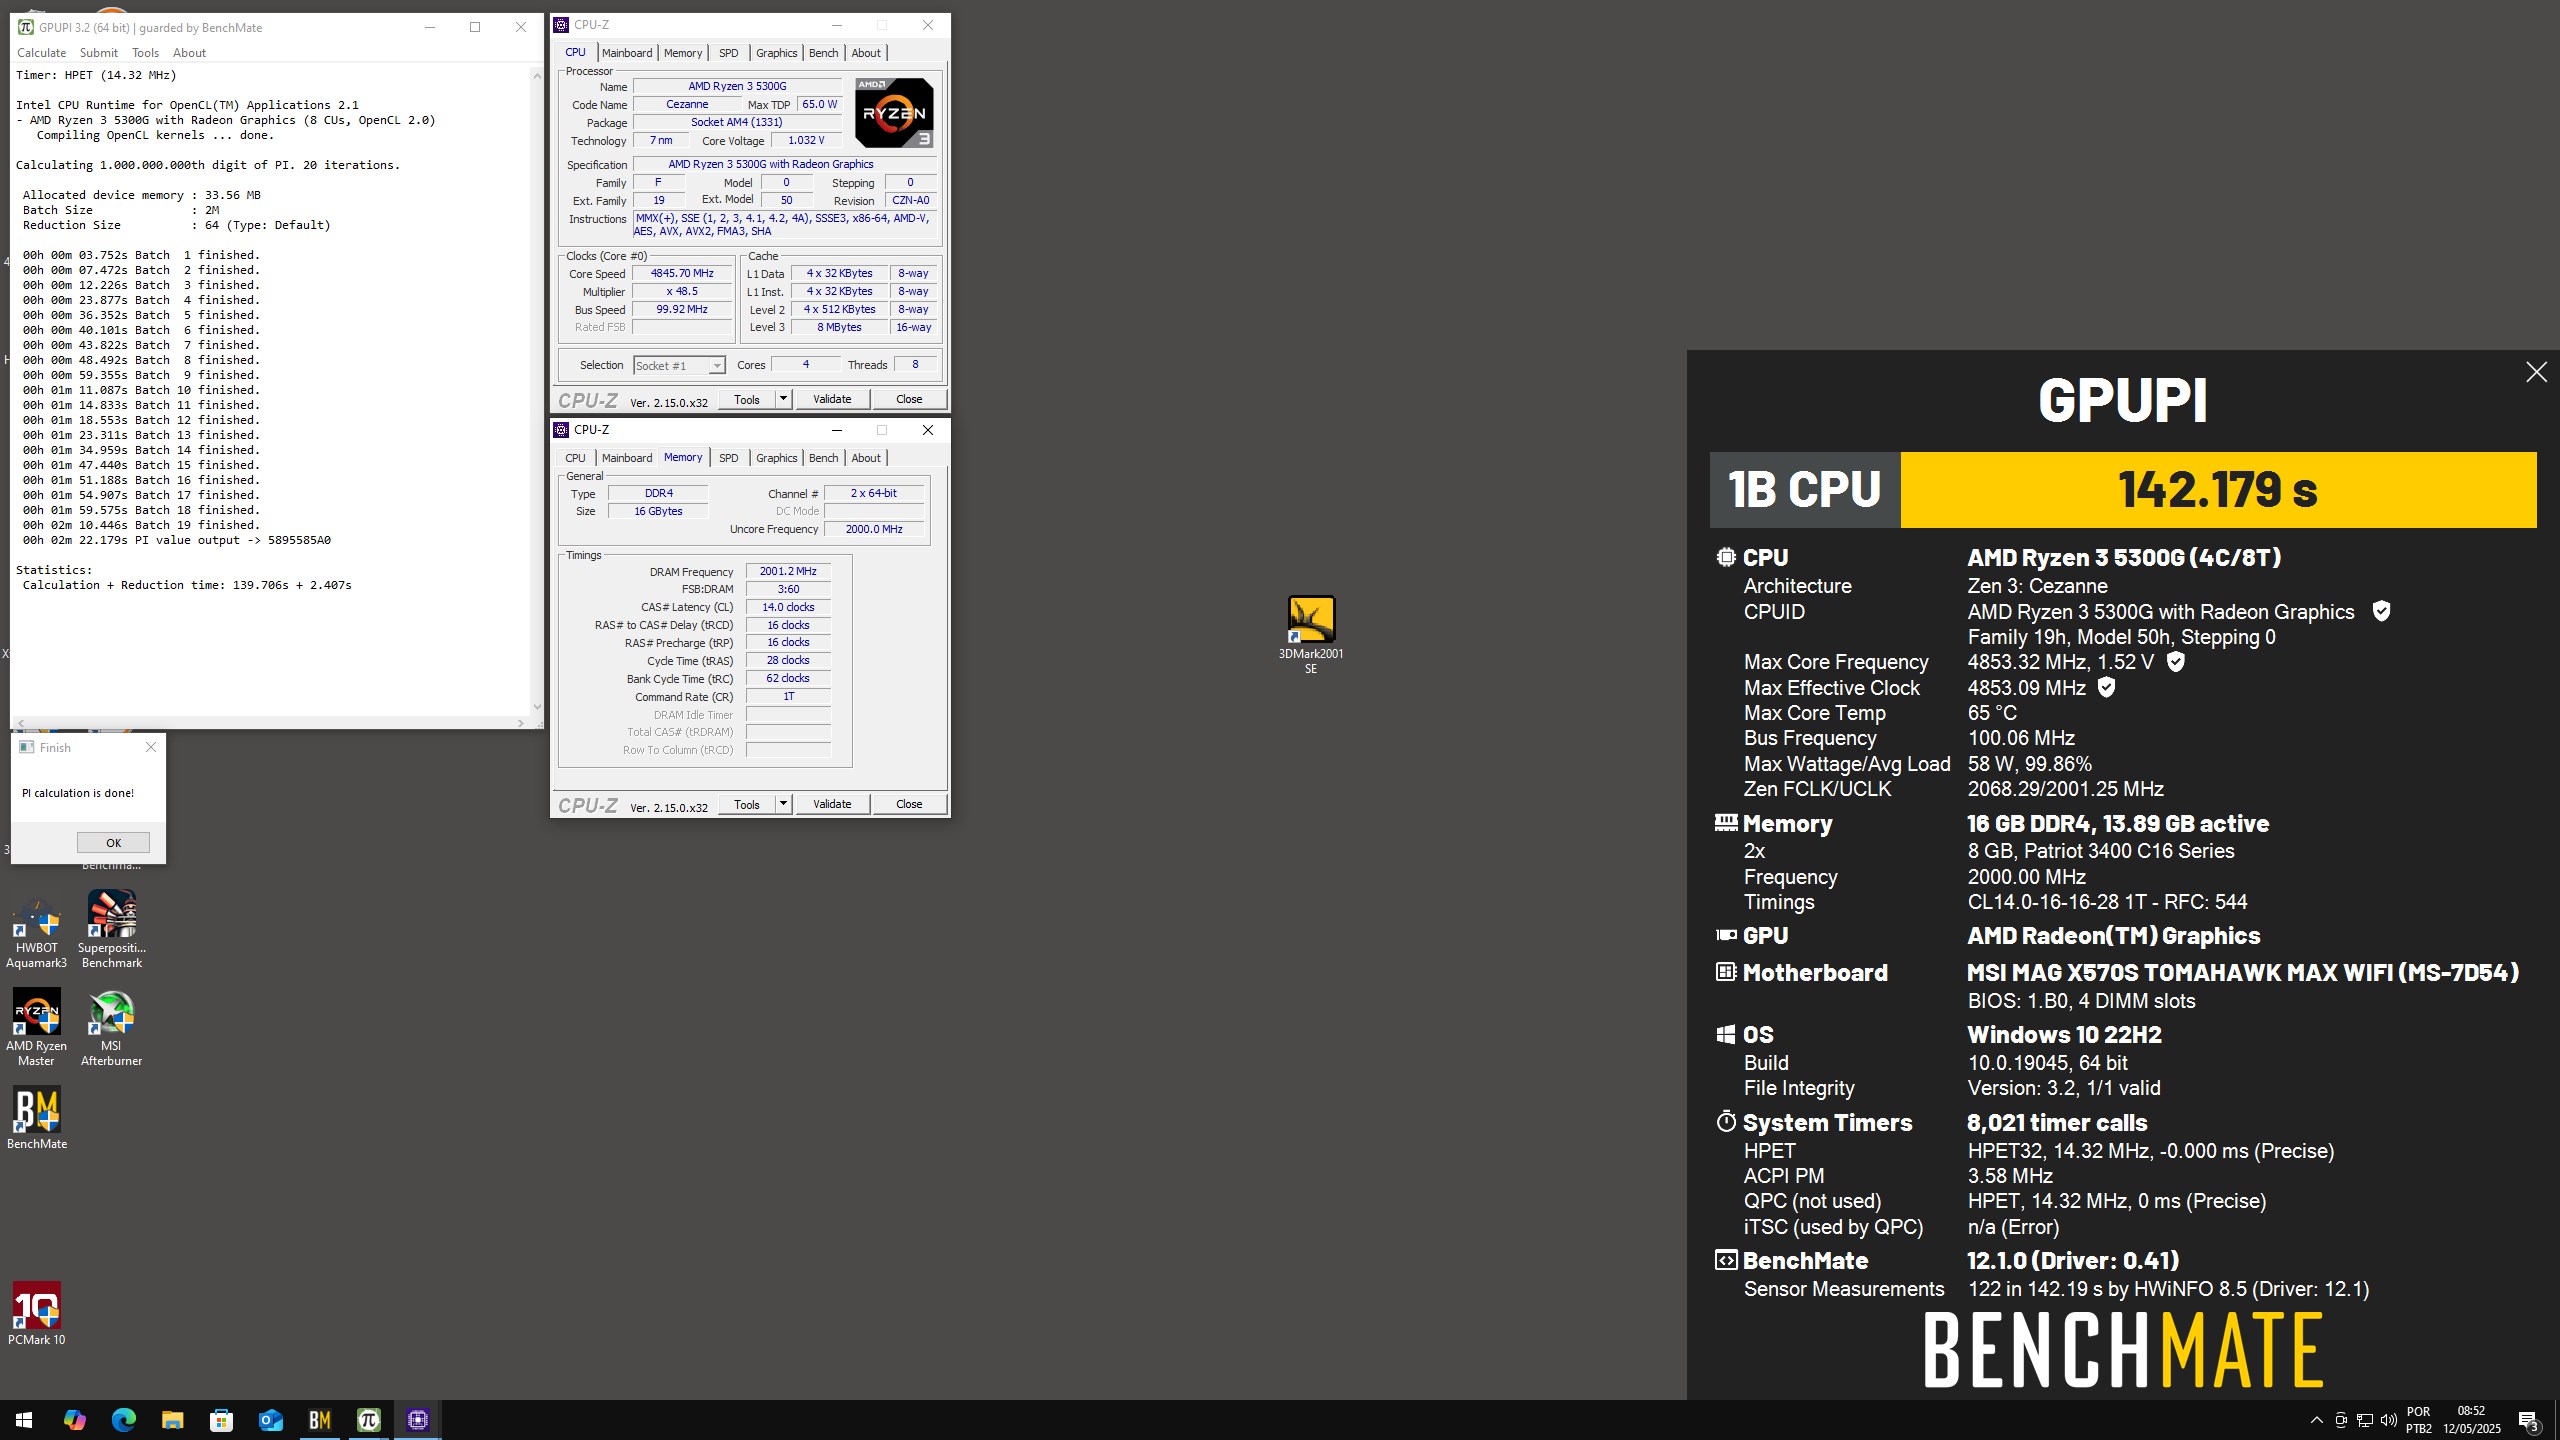Click Tools button in bottom CPU-Z window
2560x1440 pixels.
coord(747,804)
